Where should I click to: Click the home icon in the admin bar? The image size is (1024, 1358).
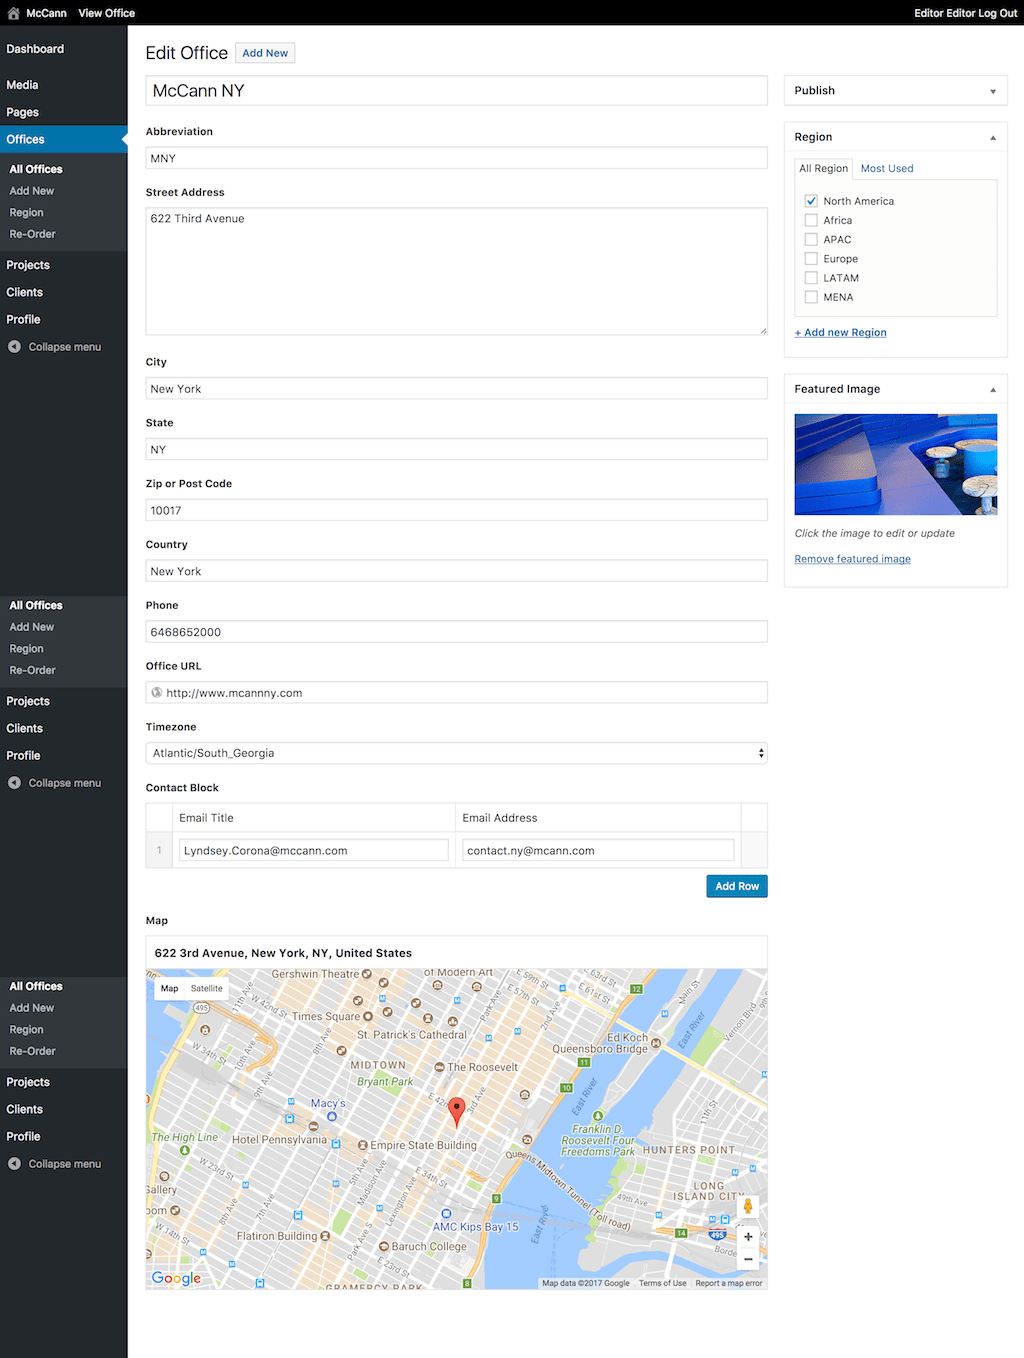pyautogui.click(x=13, y=13)
